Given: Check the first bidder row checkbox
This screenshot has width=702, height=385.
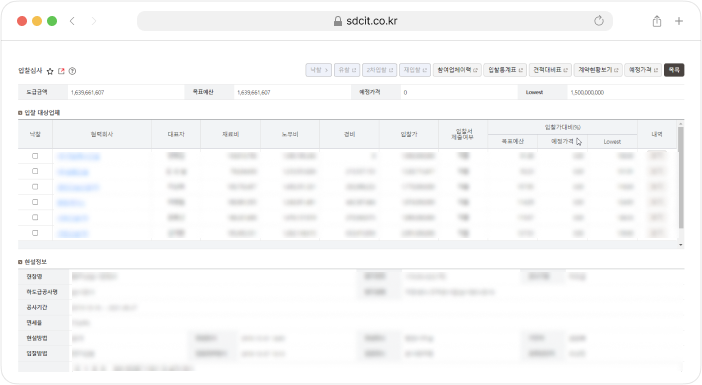Looking at the screenshot, I should pos(35,156).
